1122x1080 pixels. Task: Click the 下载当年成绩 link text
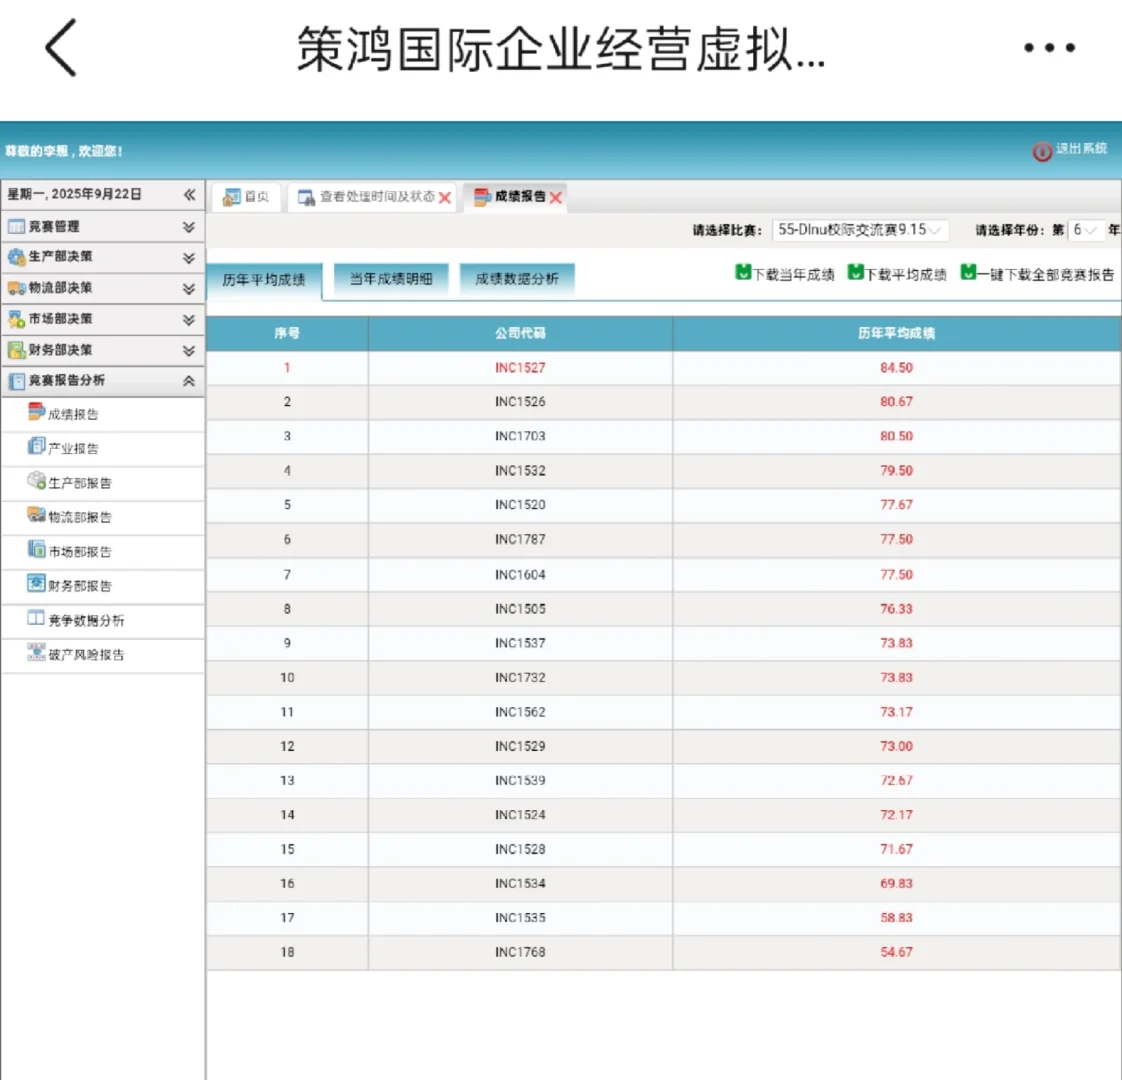[x=793, y=275]
